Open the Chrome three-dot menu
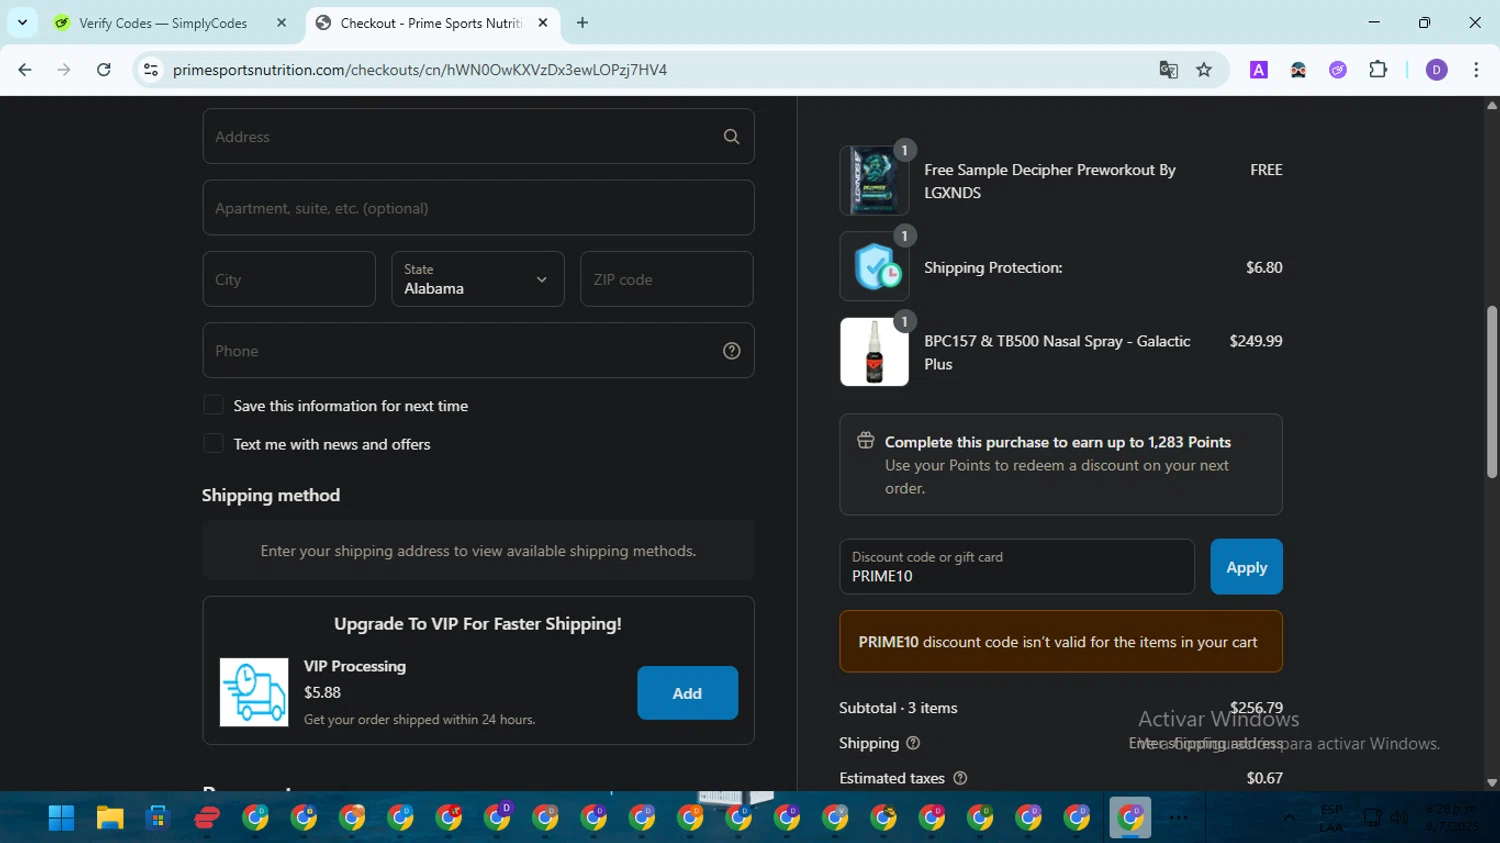The image size is (1500, 843). point(1476,70)
